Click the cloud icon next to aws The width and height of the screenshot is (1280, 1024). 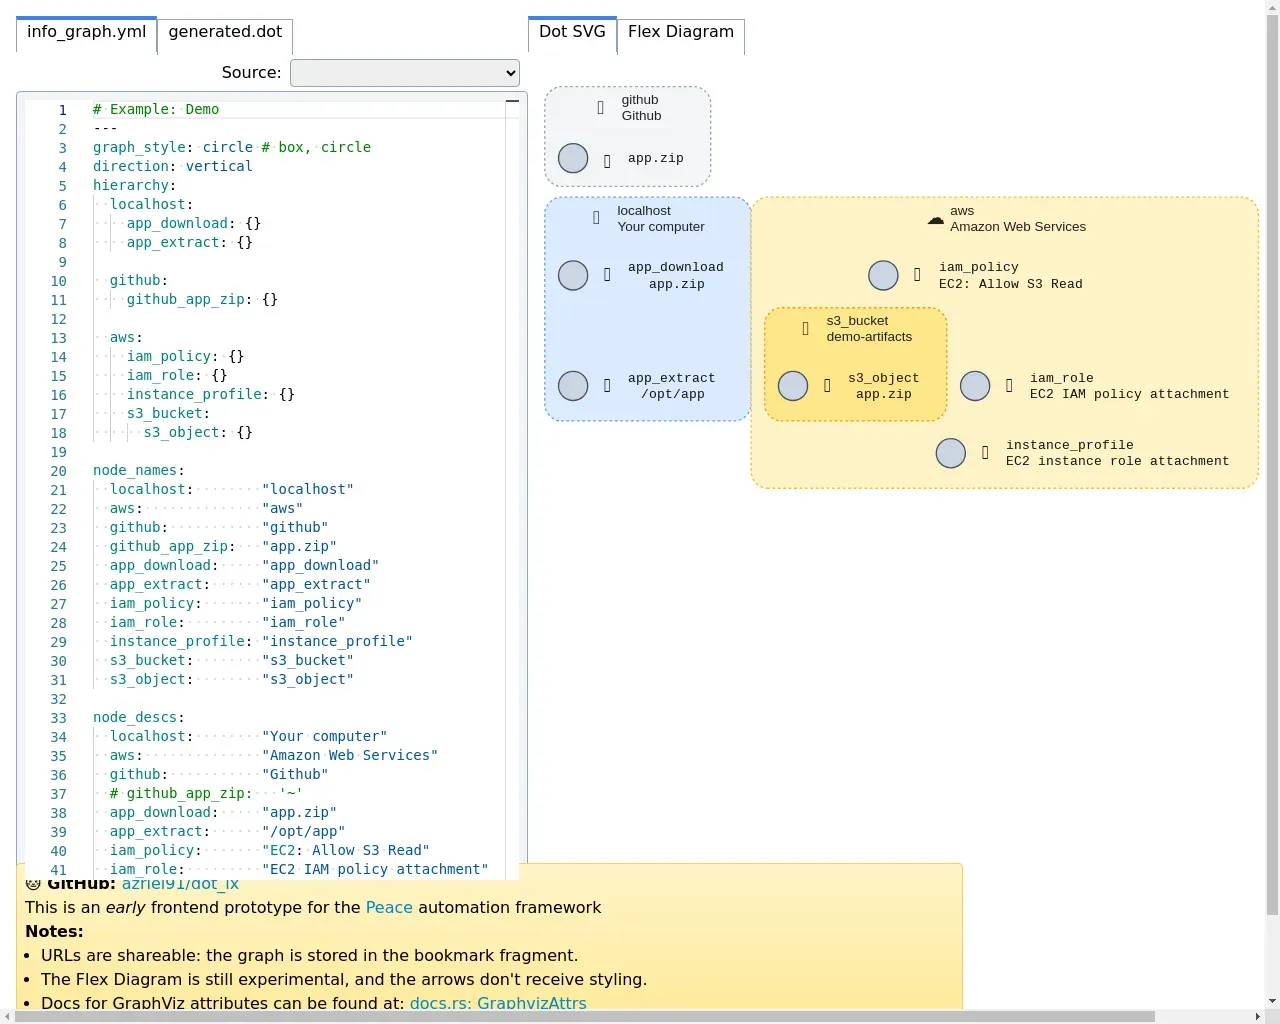pos(936,219)
